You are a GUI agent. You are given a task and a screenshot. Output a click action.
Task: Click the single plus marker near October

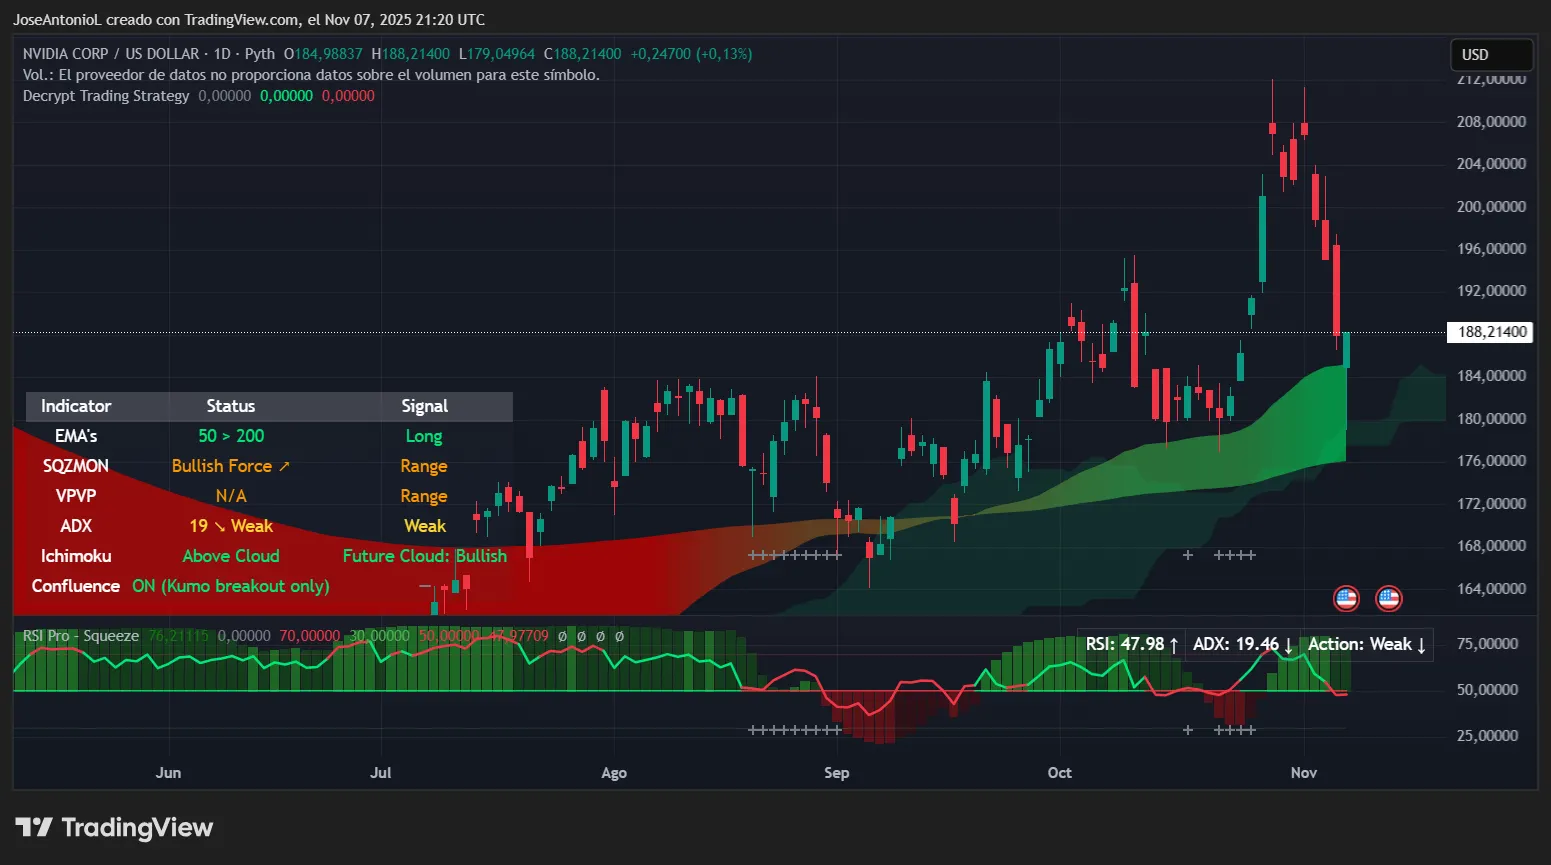(1188, 555)
